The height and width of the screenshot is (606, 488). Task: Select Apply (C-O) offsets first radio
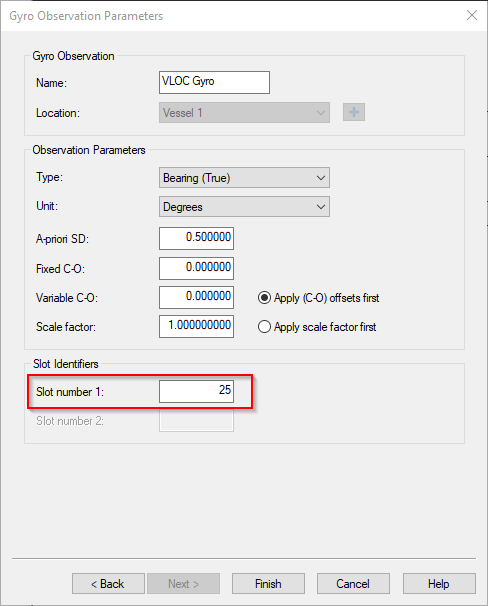coord(264,298)
